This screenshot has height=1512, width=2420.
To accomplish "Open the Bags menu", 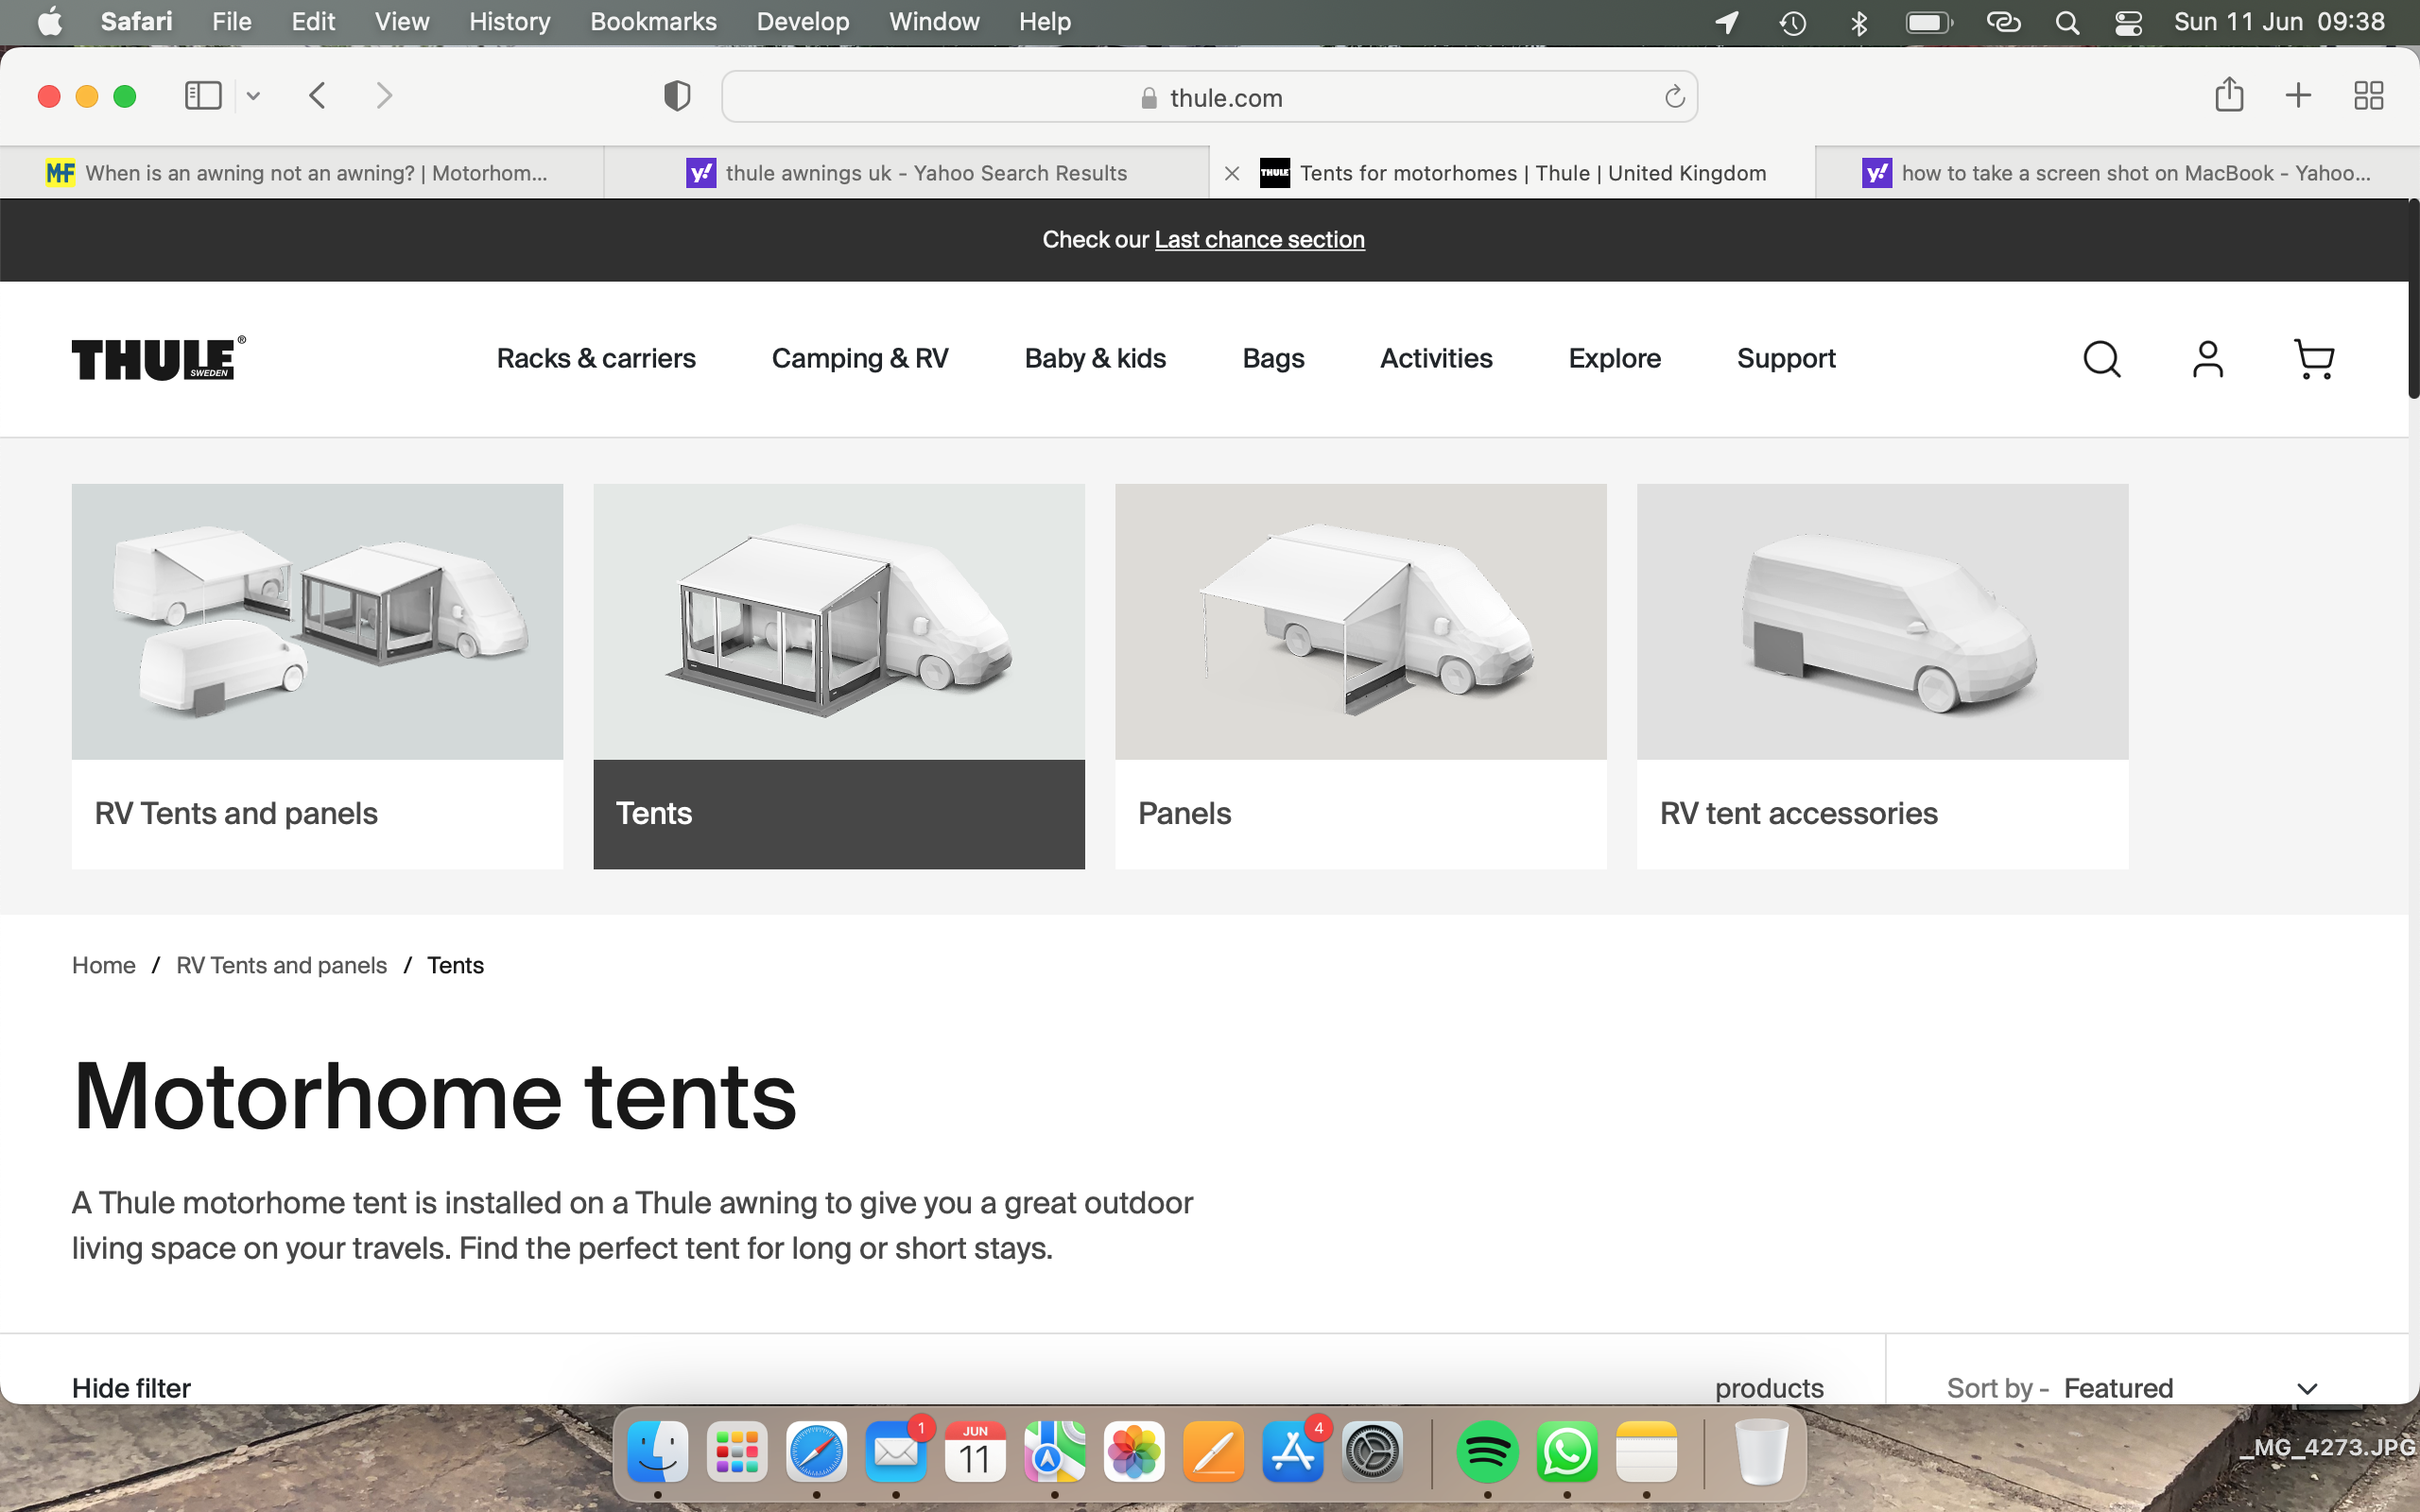I will tap(1273, 358).
